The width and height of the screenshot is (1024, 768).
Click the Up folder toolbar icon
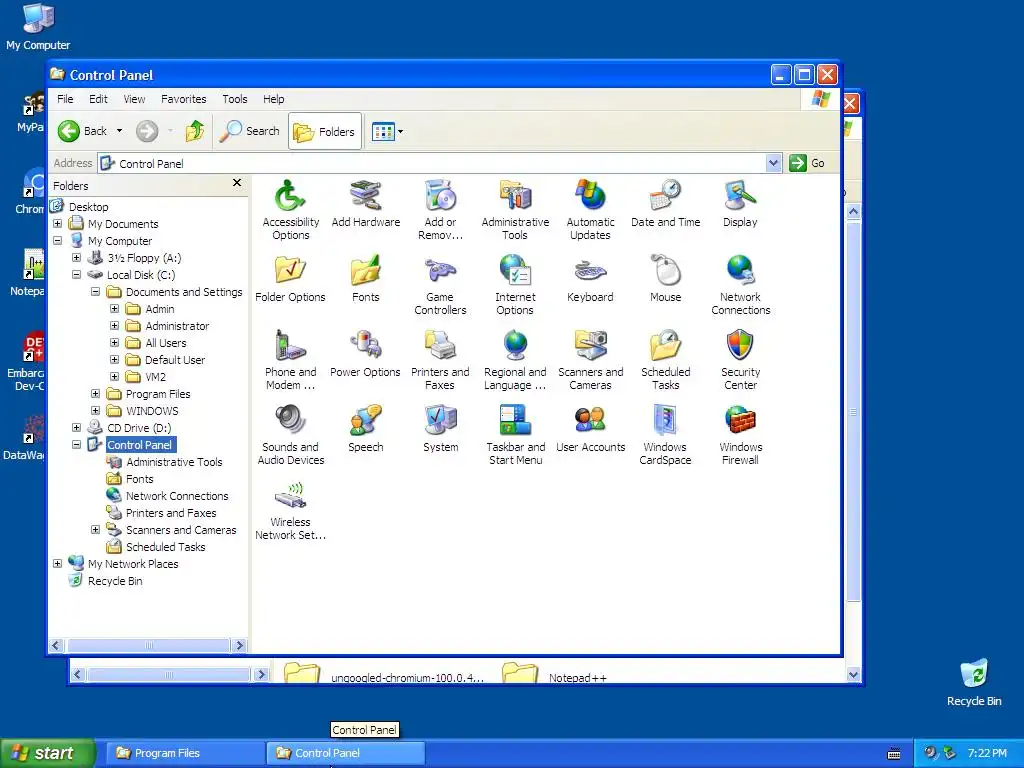click(x=195, y=131)
